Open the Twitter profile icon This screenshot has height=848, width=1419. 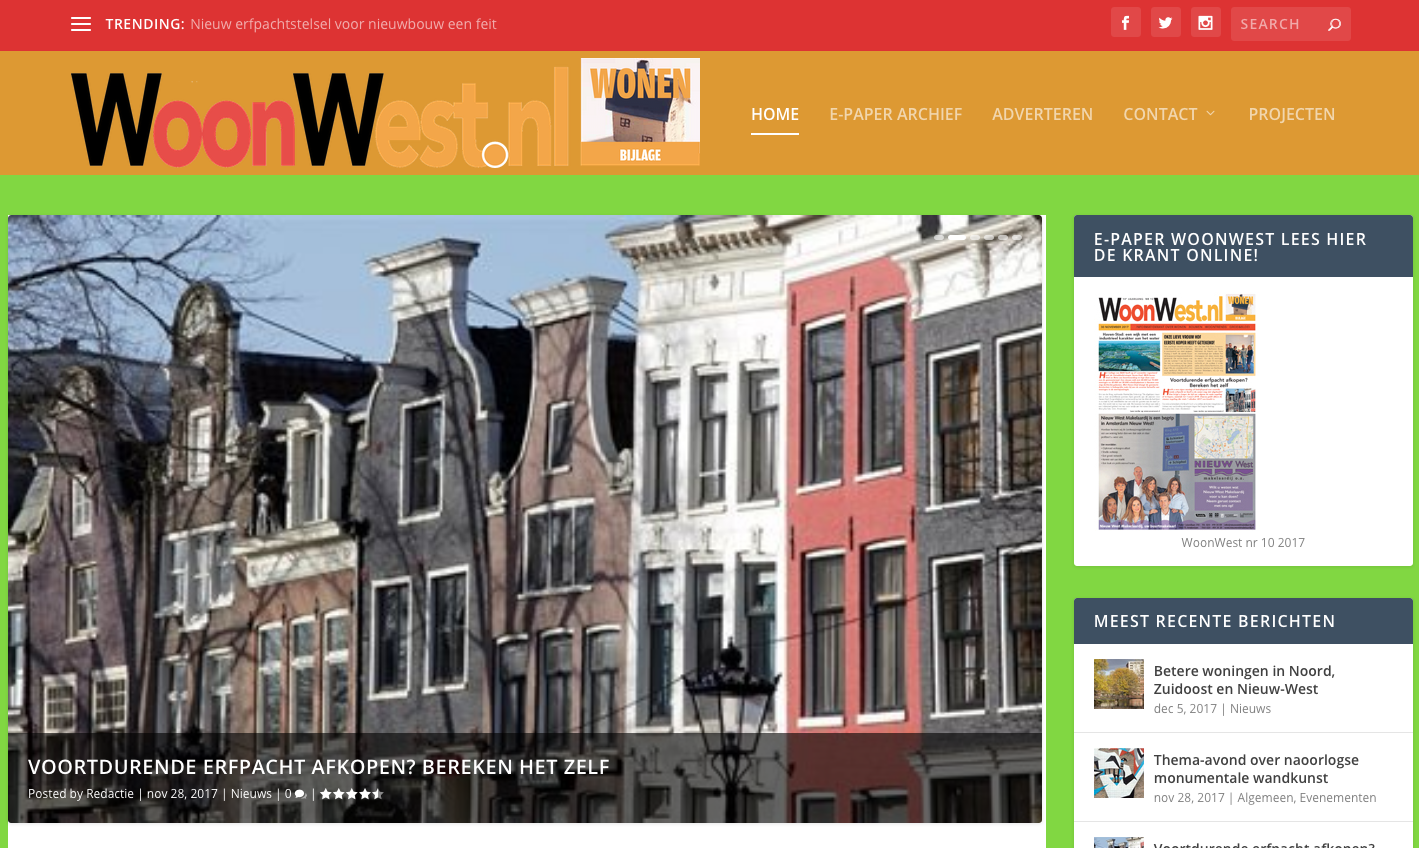click(x=1165, y=23)
